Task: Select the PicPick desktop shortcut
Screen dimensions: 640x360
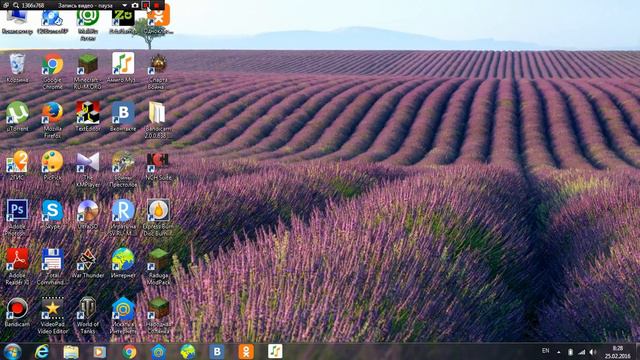Action: [x=53, y=162]
